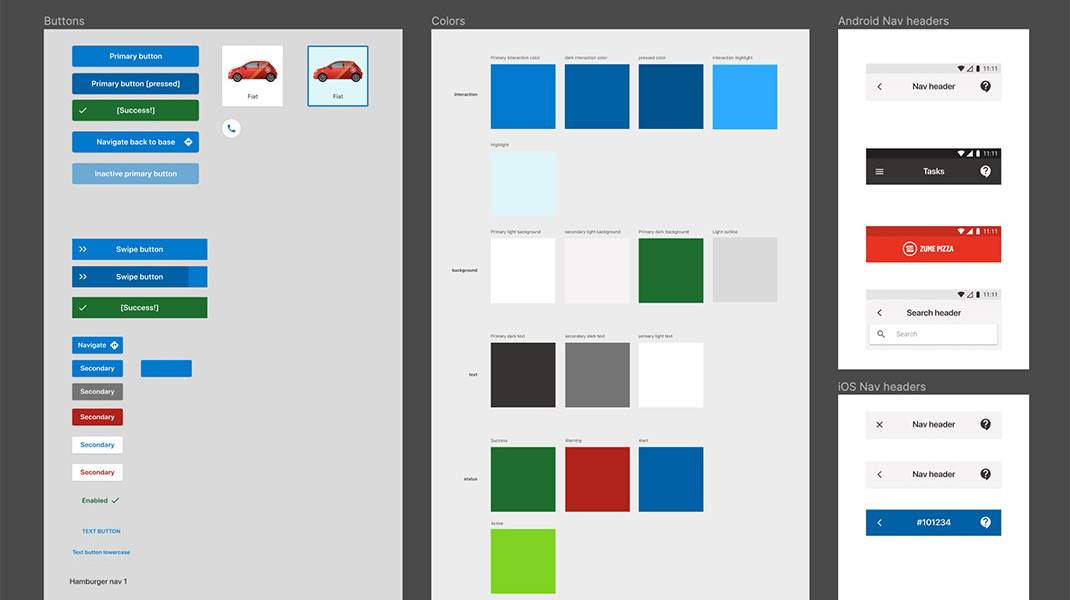The image size is (1070, 600).
Task: Click the Text button lowercase link
Action: [101, 552]
